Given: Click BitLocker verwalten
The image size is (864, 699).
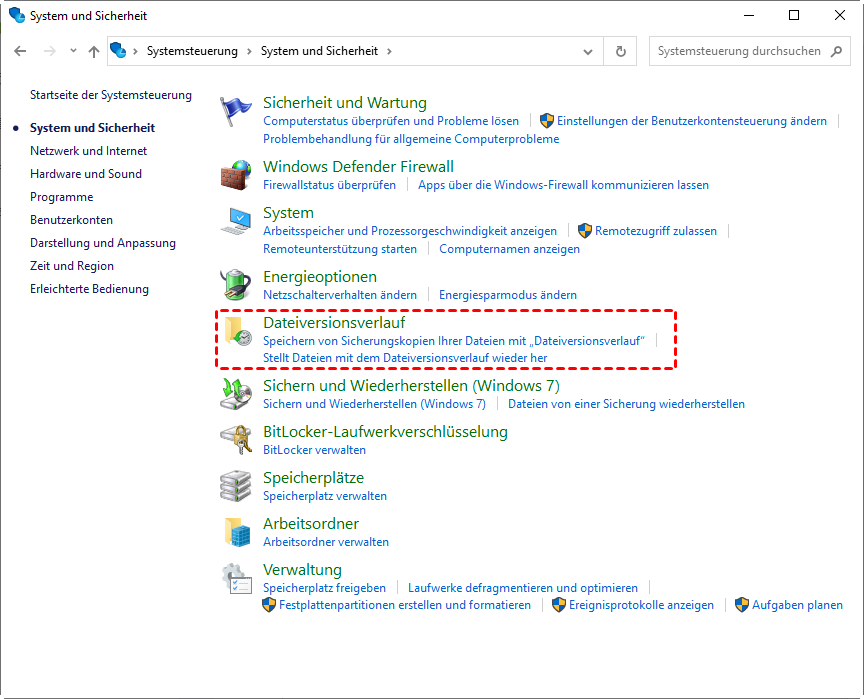Looking at the screenshot, I should (x=314, y=450).
